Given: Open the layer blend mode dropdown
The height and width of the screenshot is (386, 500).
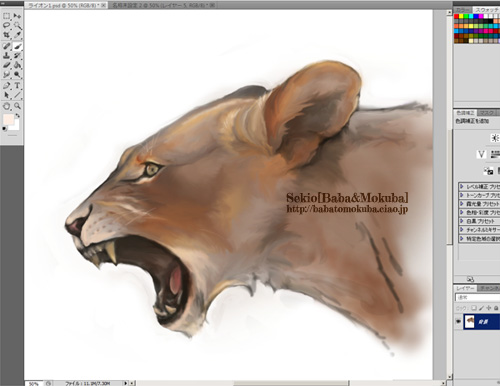Looking at the screenshot, I should 477,297.
